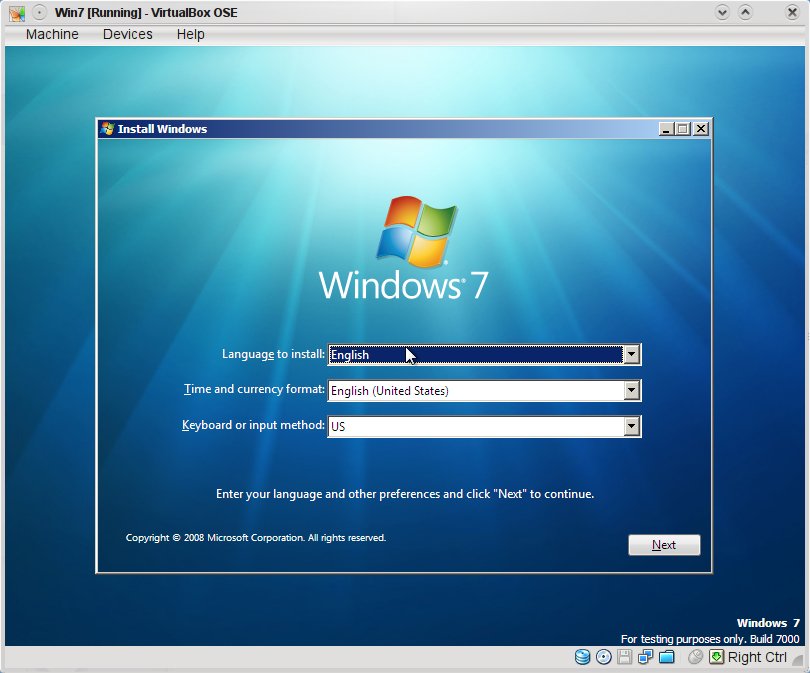
Task: Click the VirtualBox app icon in title bar
Action: click(x=17, y=13)
